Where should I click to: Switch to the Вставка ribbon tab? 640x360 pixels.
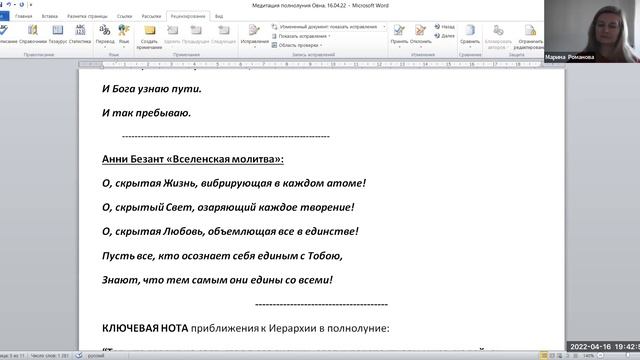coord(50,16)
